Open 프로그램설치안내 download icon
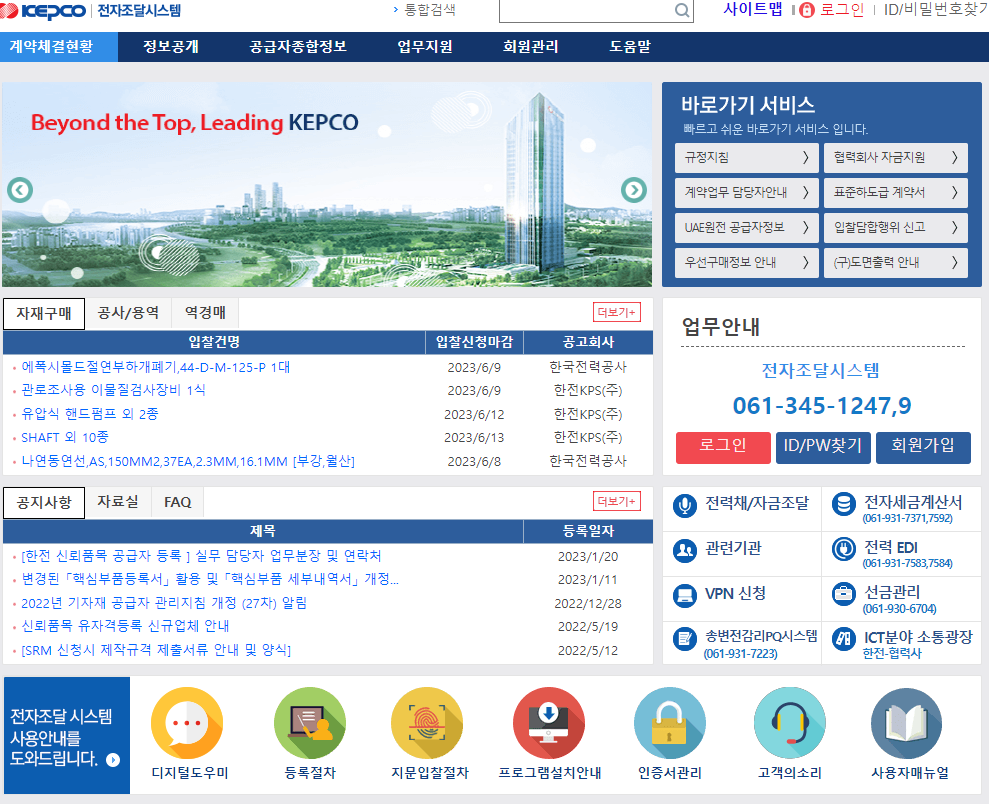This screenshot has height=804, width=989. pyautogui.click(x=549, y=723)
